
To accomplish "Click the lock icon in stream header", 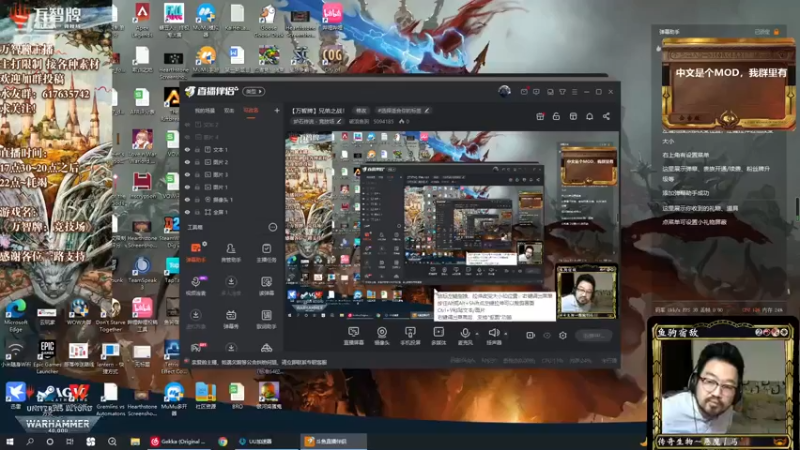I will point(556,116).
